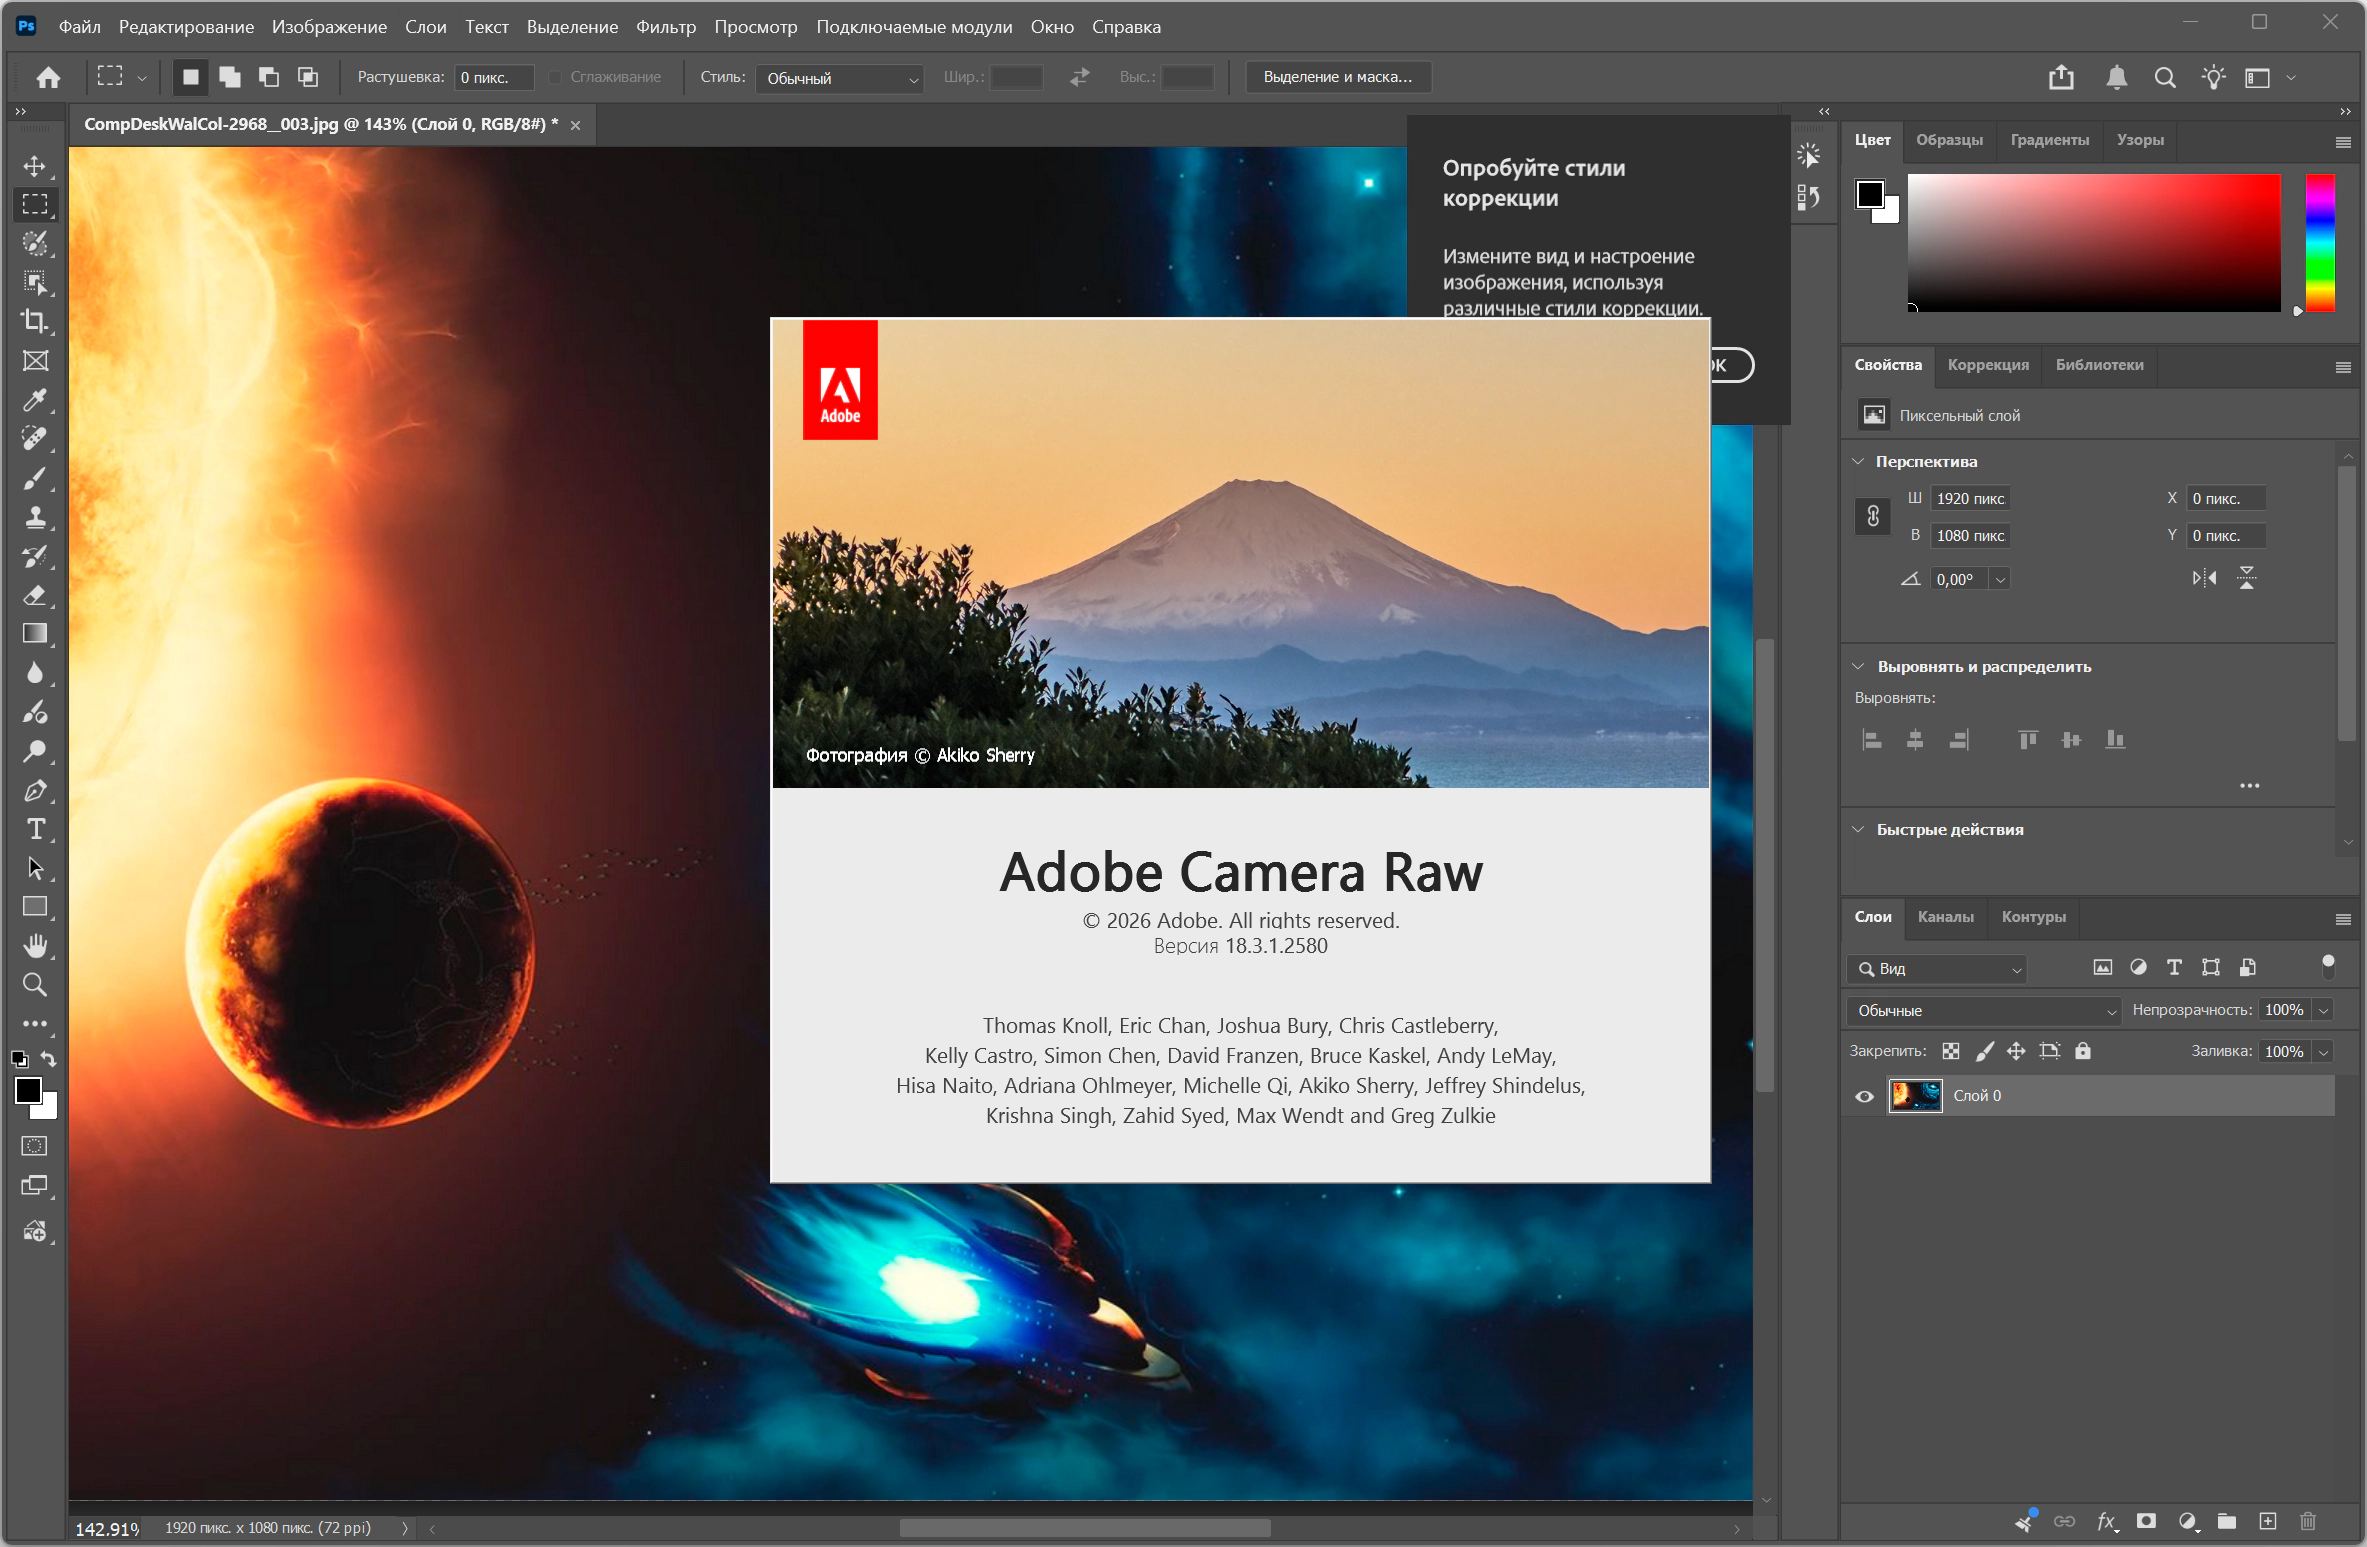The height and width of the screenshot is (1547, 2367).
Task: Collapse the Выровнять и распределить section
Action: tap(1859, 666)
